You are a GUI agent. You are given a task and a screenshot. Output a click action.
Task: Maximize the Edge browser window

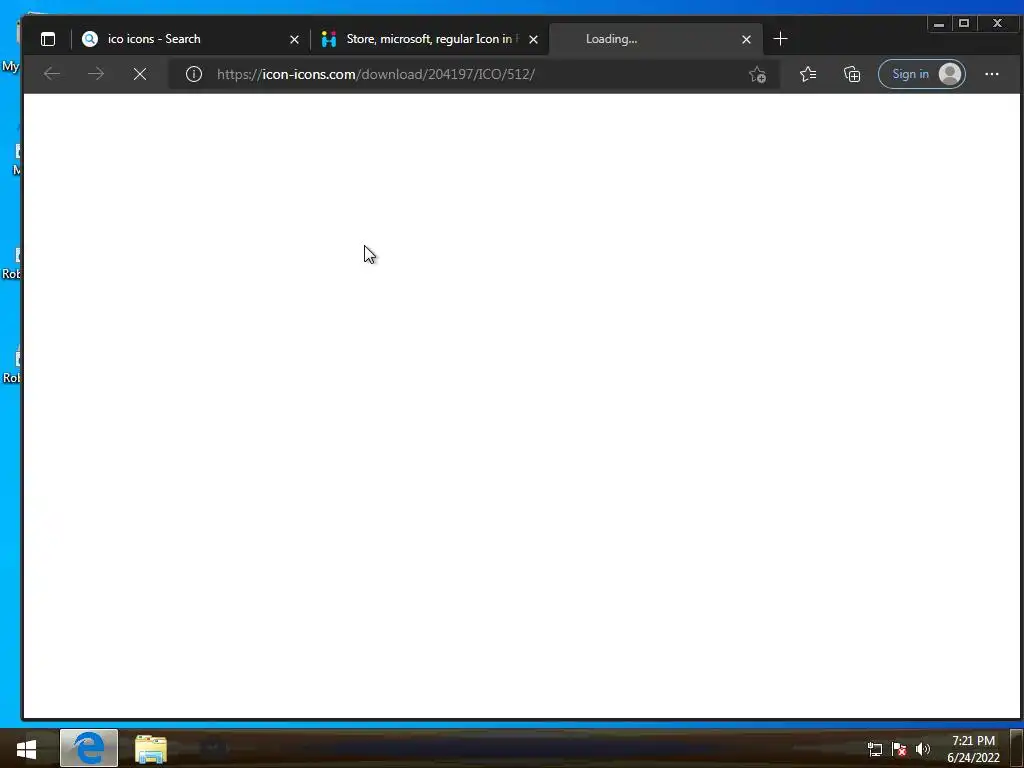pos(964,24)
